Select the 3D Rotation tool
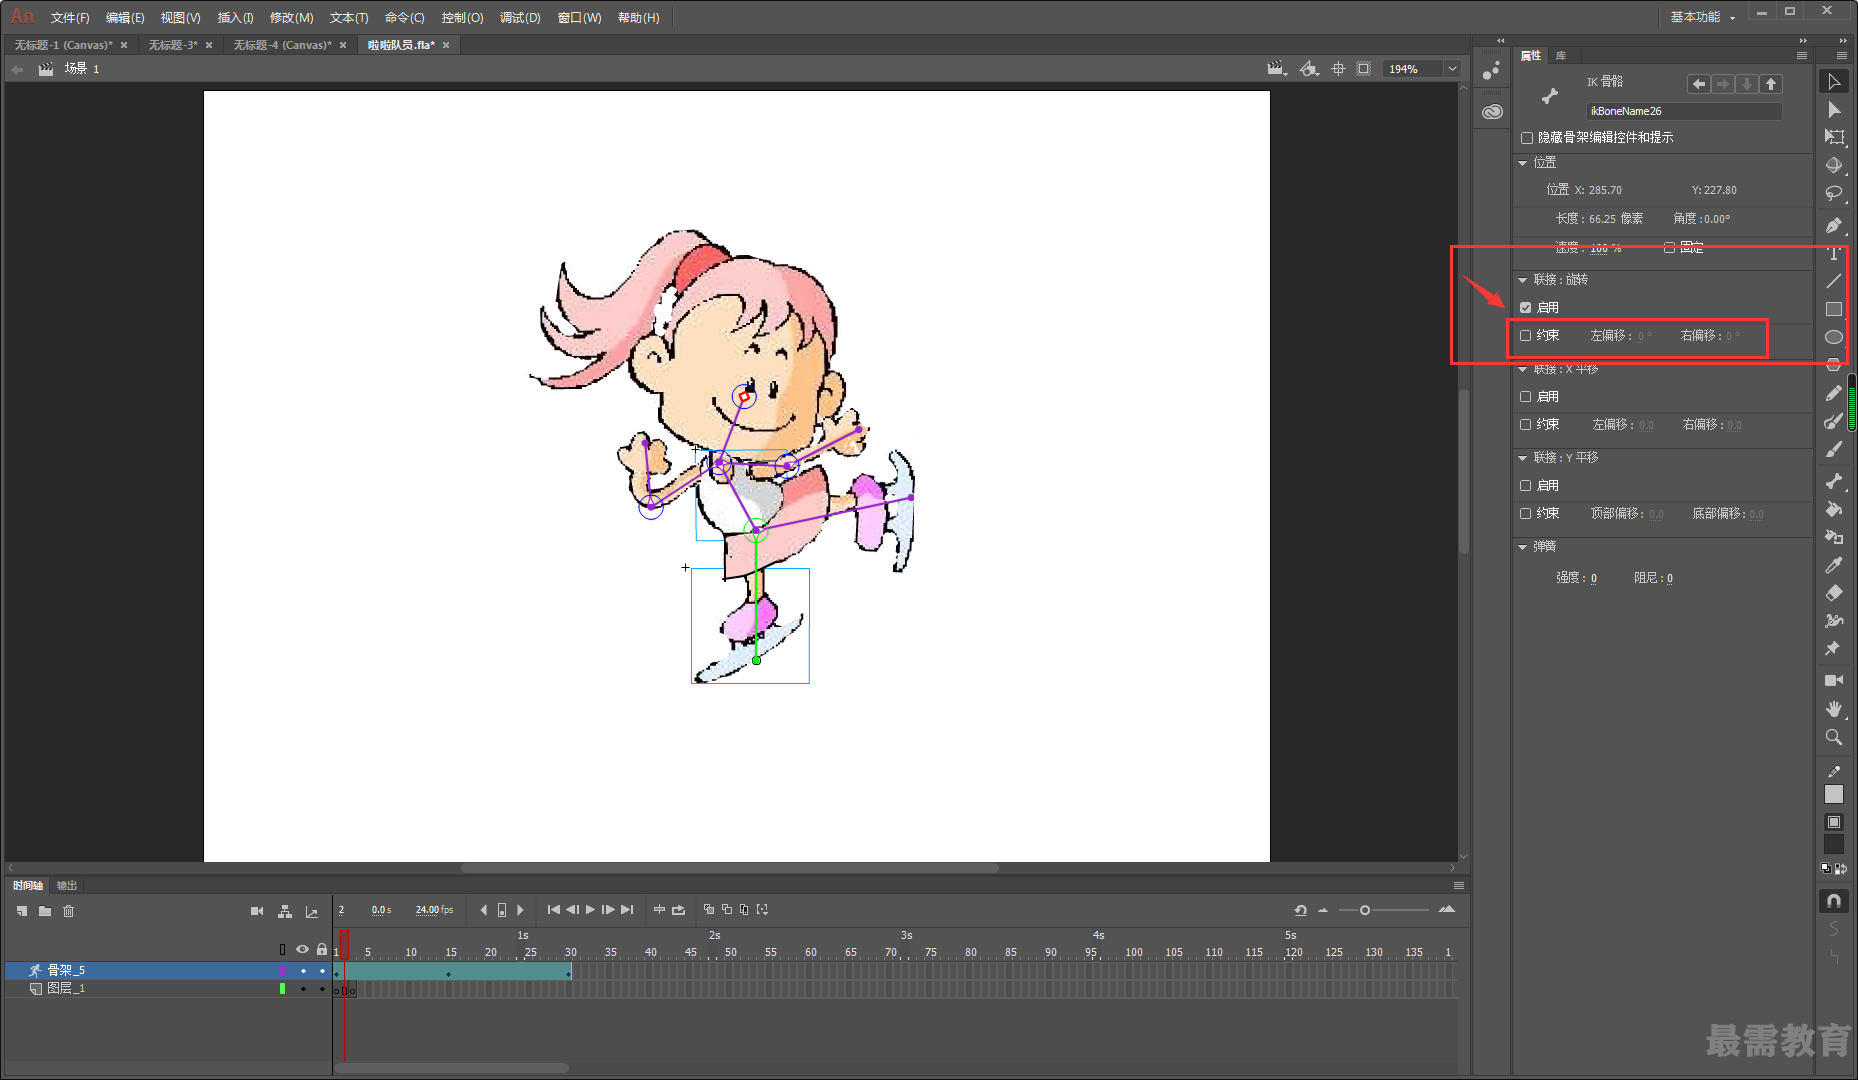 pos(1833,165)
